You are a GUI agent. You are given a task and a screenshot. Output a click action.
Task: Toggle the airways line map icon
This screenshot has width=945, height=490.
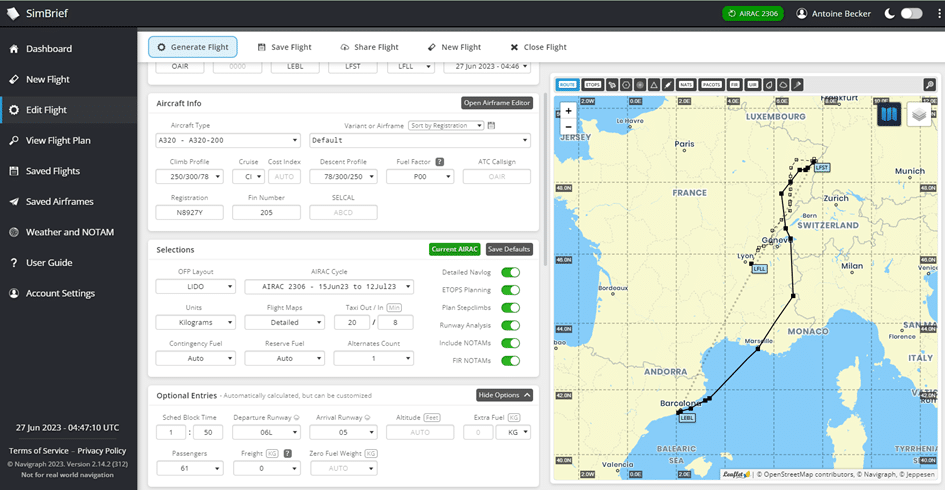668,85
